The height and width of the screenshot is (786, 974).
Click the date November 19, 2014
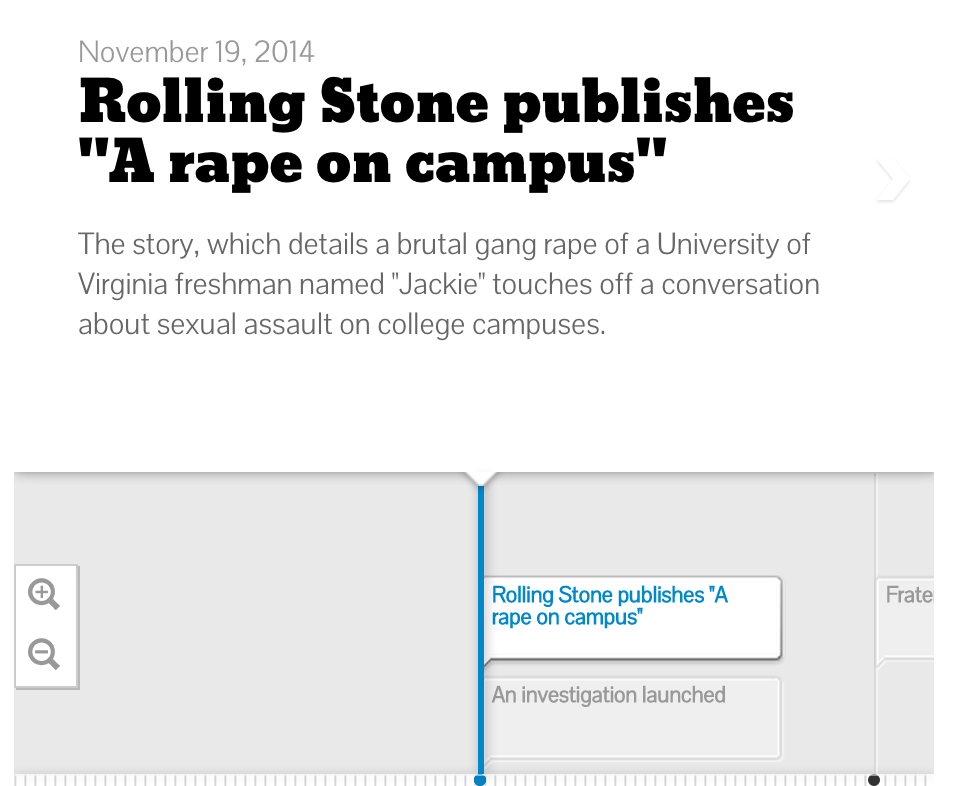[x=196, y=52]
